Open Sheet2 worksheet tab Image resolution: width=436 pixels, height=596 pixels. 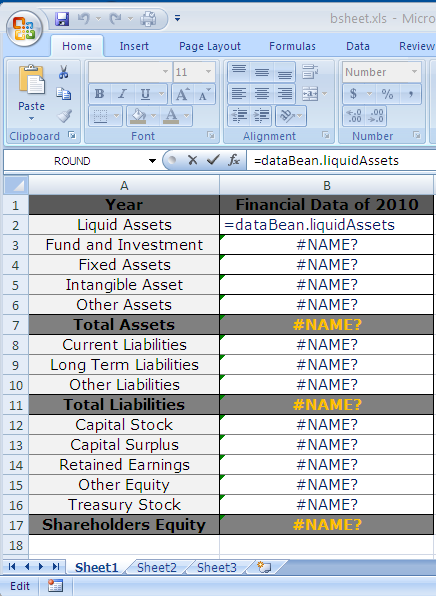click(x=157, y=567)
